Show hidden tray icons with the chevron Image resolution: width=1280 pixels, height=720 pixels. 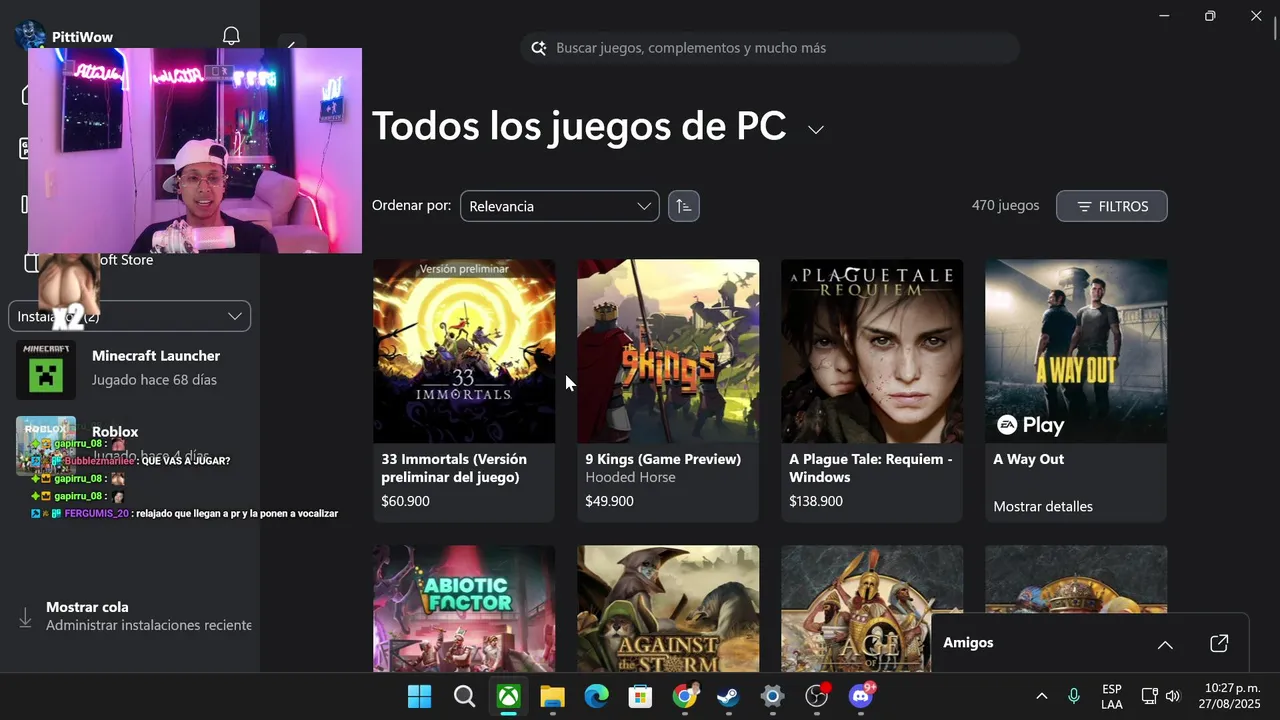1041,696
